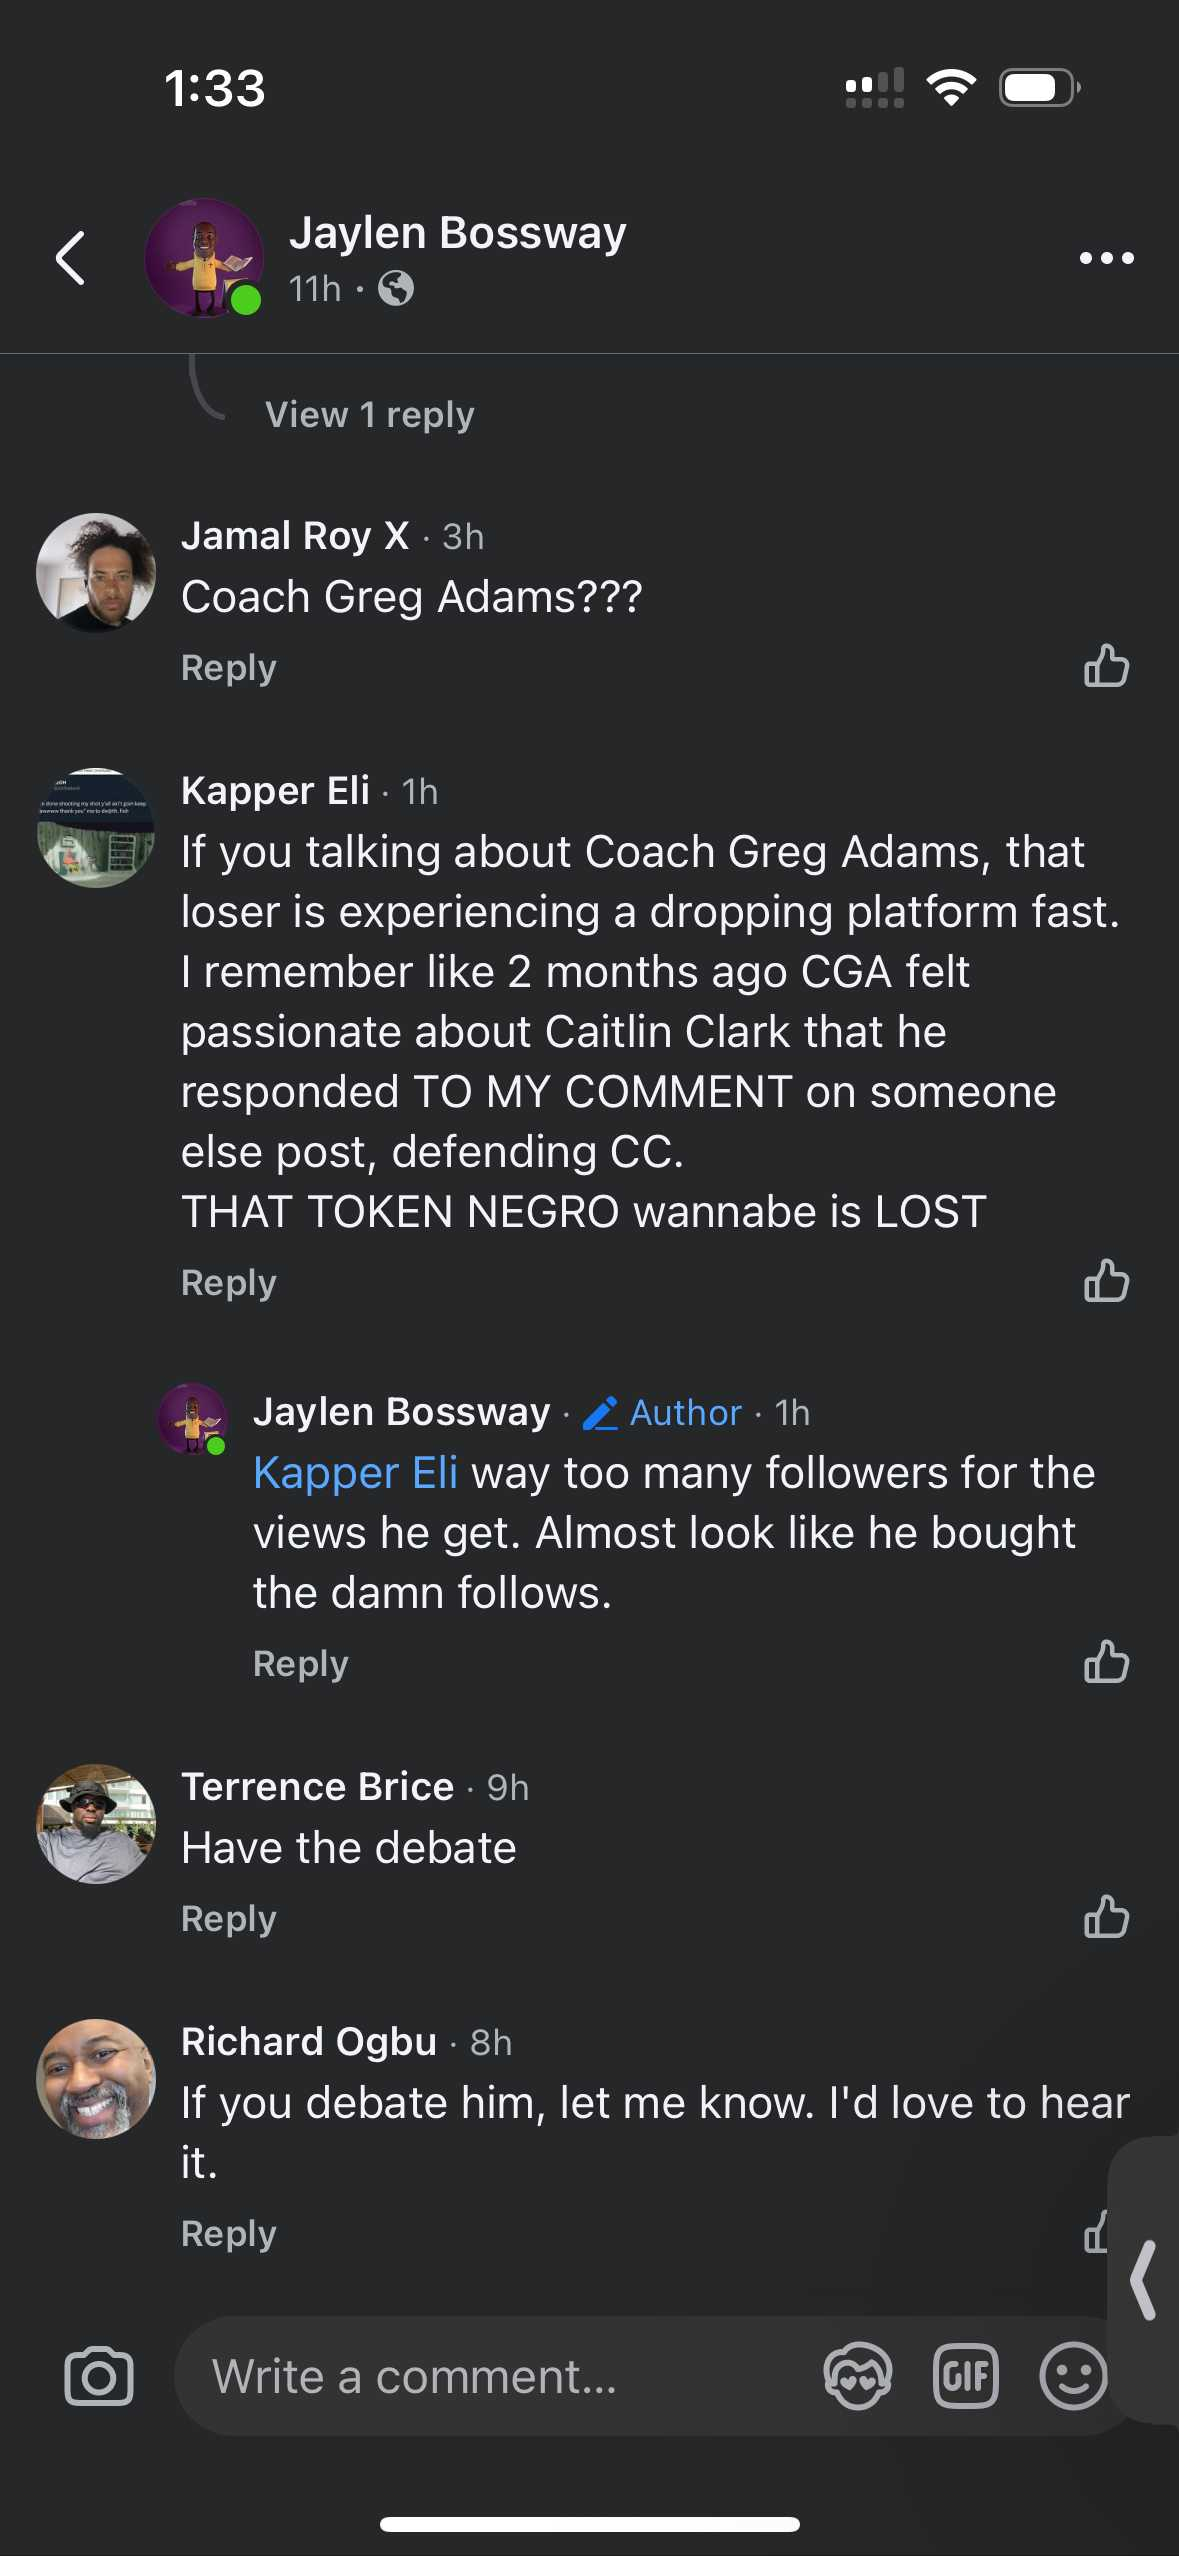Open the camera icon to attach a photo

pyautogui.click(x=98, y=2376)
